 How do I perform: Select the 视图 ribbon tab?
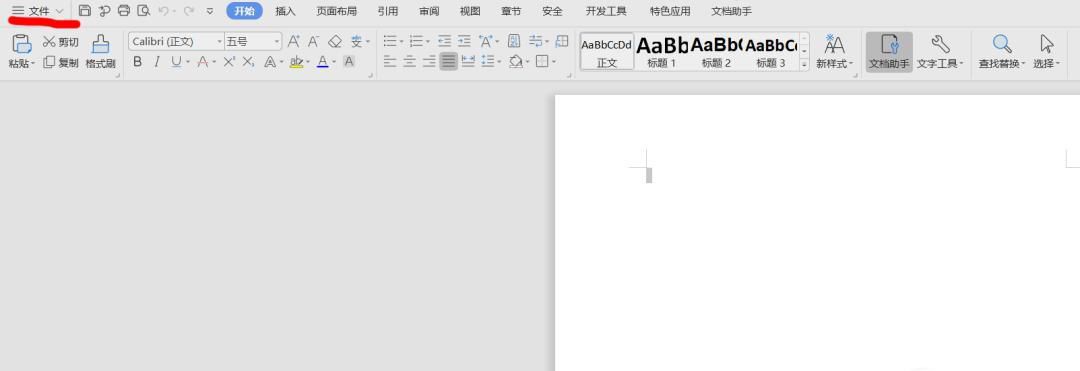click(x=470, y=11)
